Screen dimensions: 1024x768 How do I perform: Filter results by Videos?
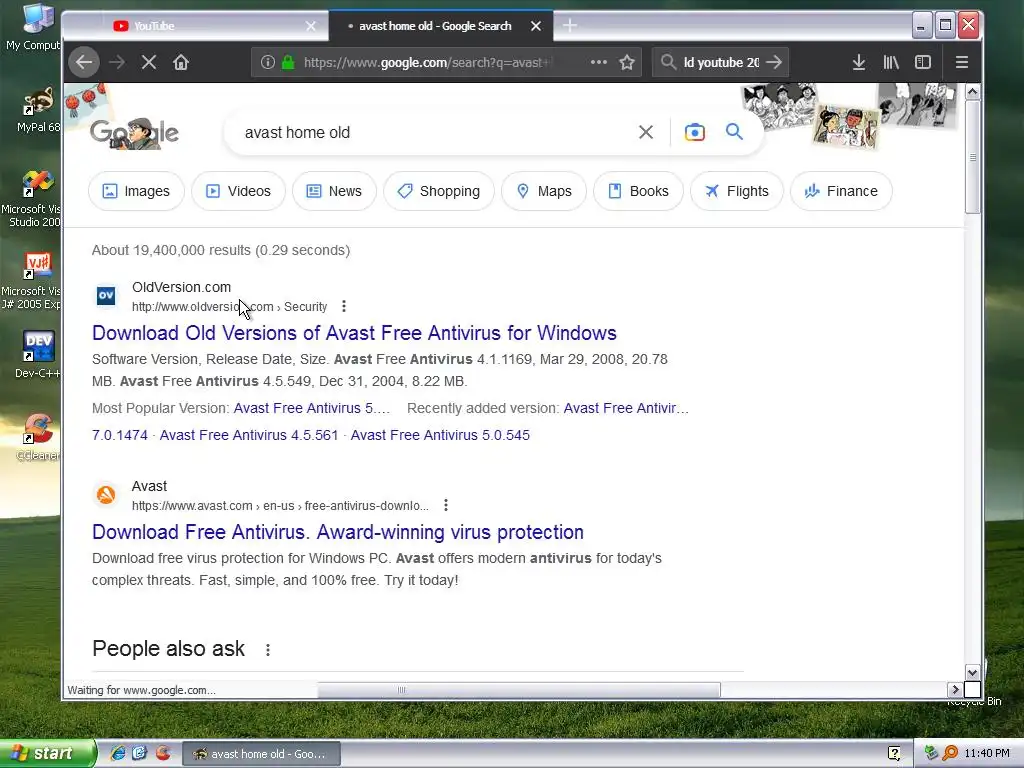click(x=238, y=191)
